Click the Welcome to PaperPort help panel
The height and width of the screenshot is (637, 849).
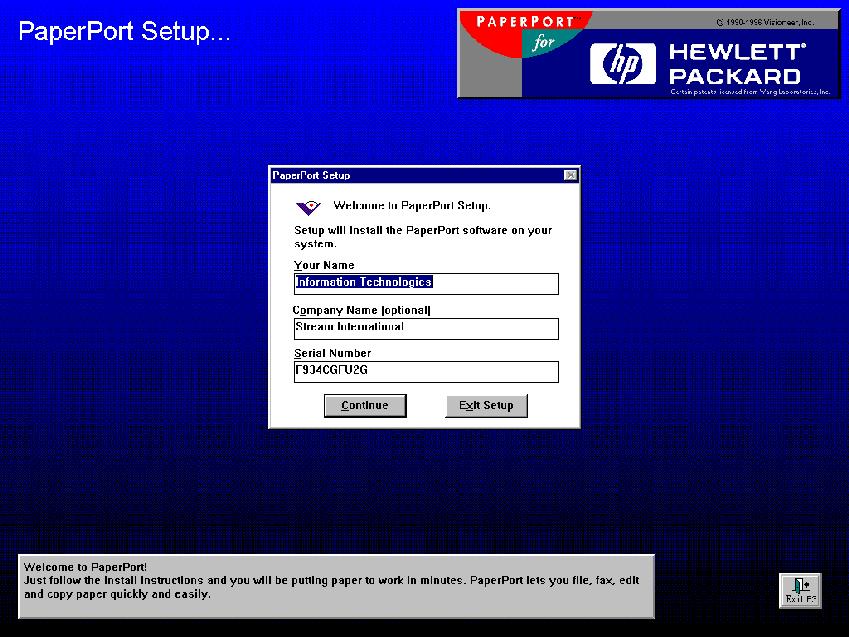click(336, 586)
